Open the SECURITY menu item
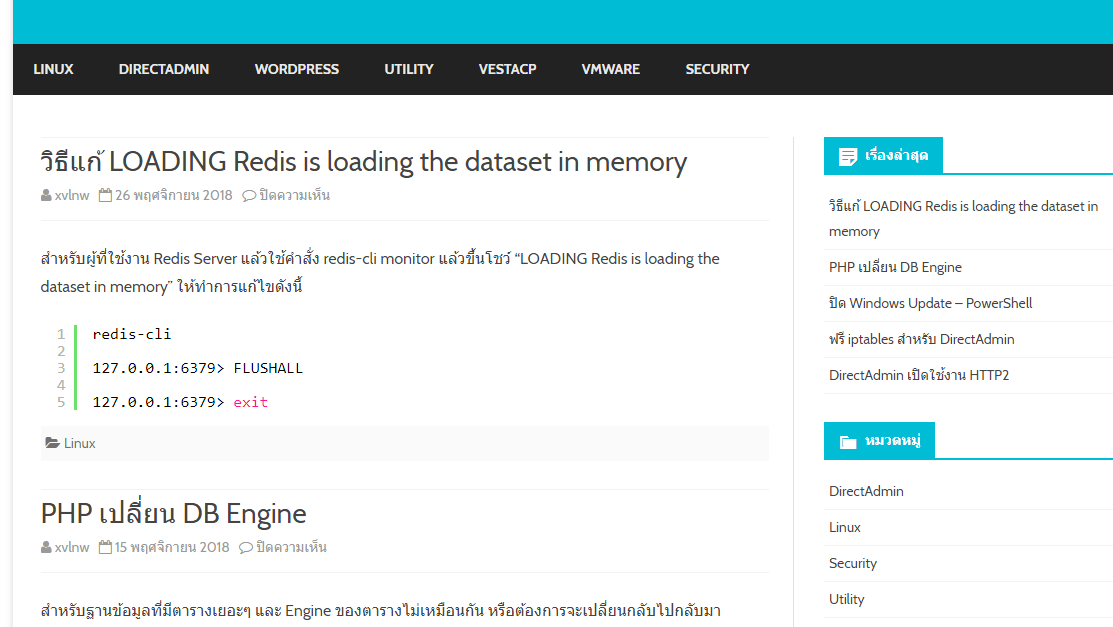Viewport: 1113px width, 627px height. pyautogui.click(x=717, y=69)
